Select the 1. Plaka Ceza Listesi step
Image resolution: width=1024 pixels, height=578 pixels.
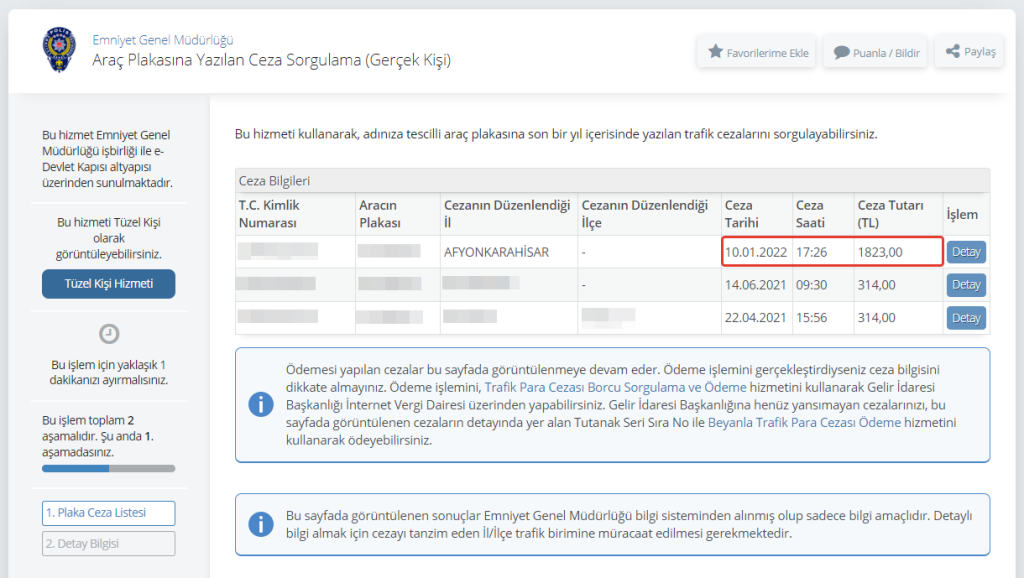pyautogui.click(x=108, y=513)
